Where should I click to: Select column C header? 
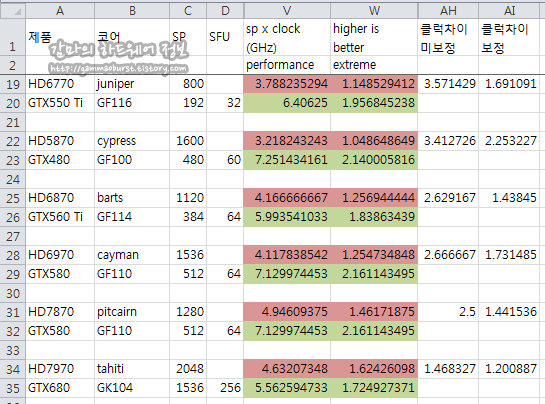(x=188, y=11)
